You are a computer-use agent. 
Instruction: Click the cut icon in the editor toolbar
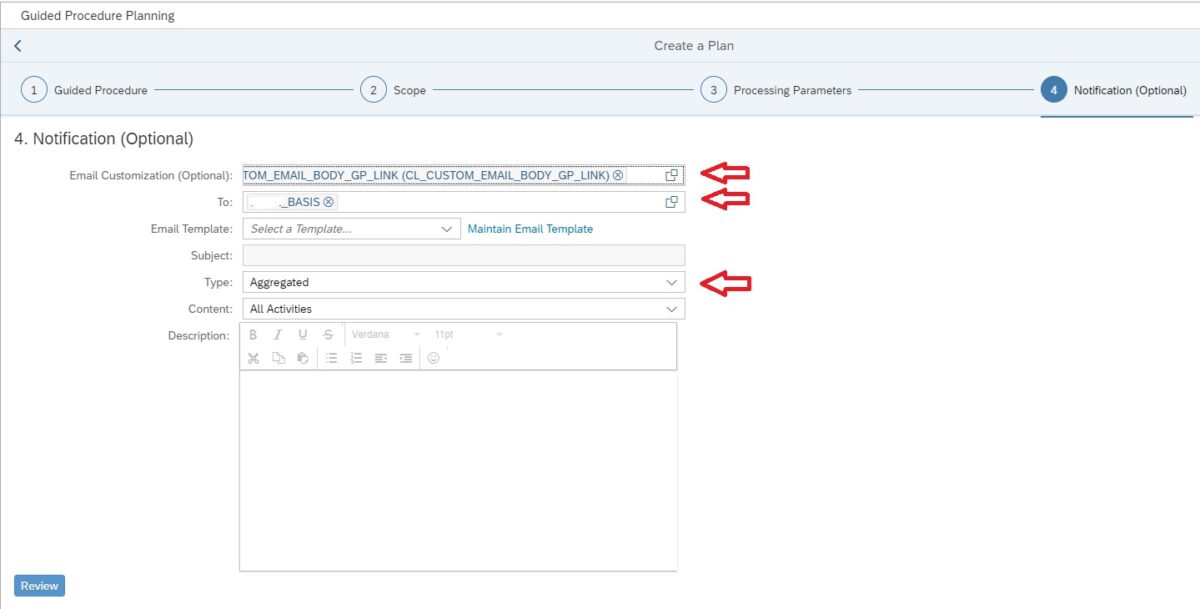point(253,358)
